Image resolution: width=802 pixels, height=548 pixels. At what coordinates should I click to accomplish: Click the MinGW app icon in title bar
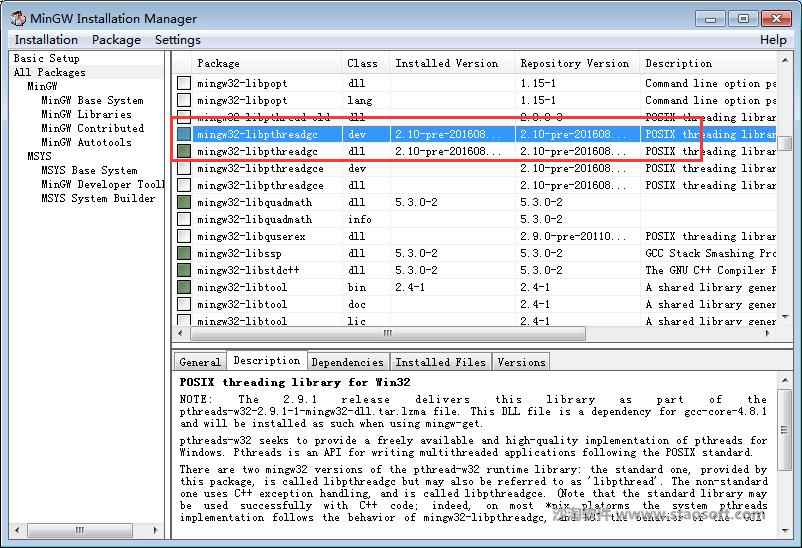point(18,18)
